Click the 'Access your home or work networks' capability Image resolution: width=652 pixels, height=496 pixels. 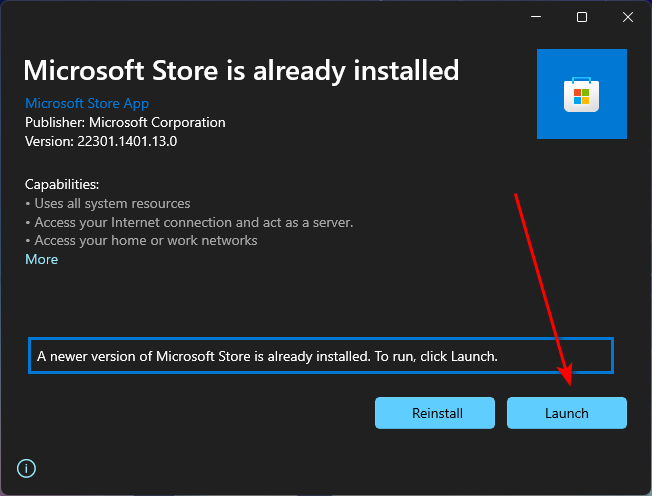pyautogui.click(x=146, y=240)
